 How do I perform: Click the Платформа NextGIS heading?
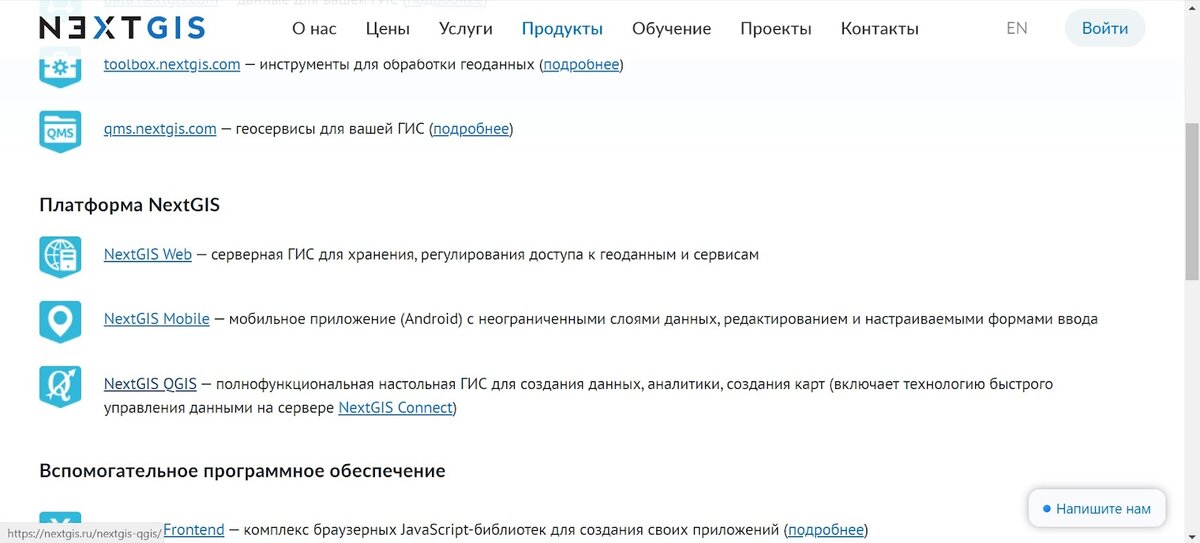(130, 205)
